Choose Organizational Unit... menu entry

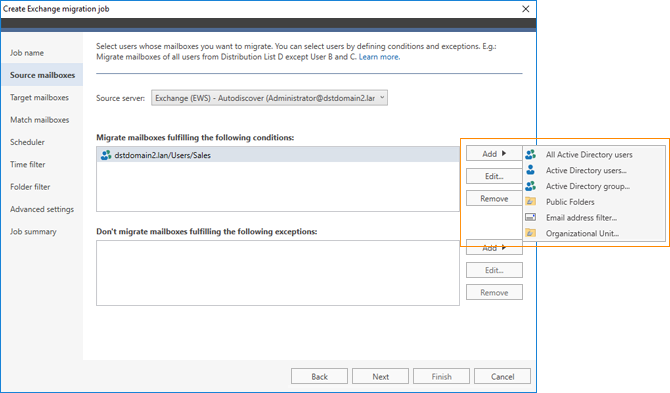tap(594, 233)
